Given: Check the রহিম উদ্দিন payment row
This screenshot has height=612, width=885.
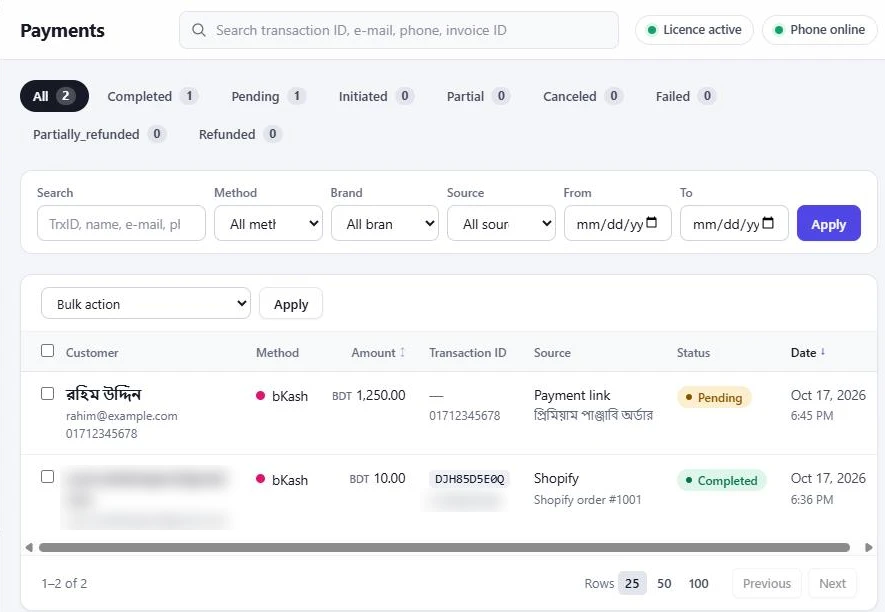Looking at the screenshot, I should point(47,394).
